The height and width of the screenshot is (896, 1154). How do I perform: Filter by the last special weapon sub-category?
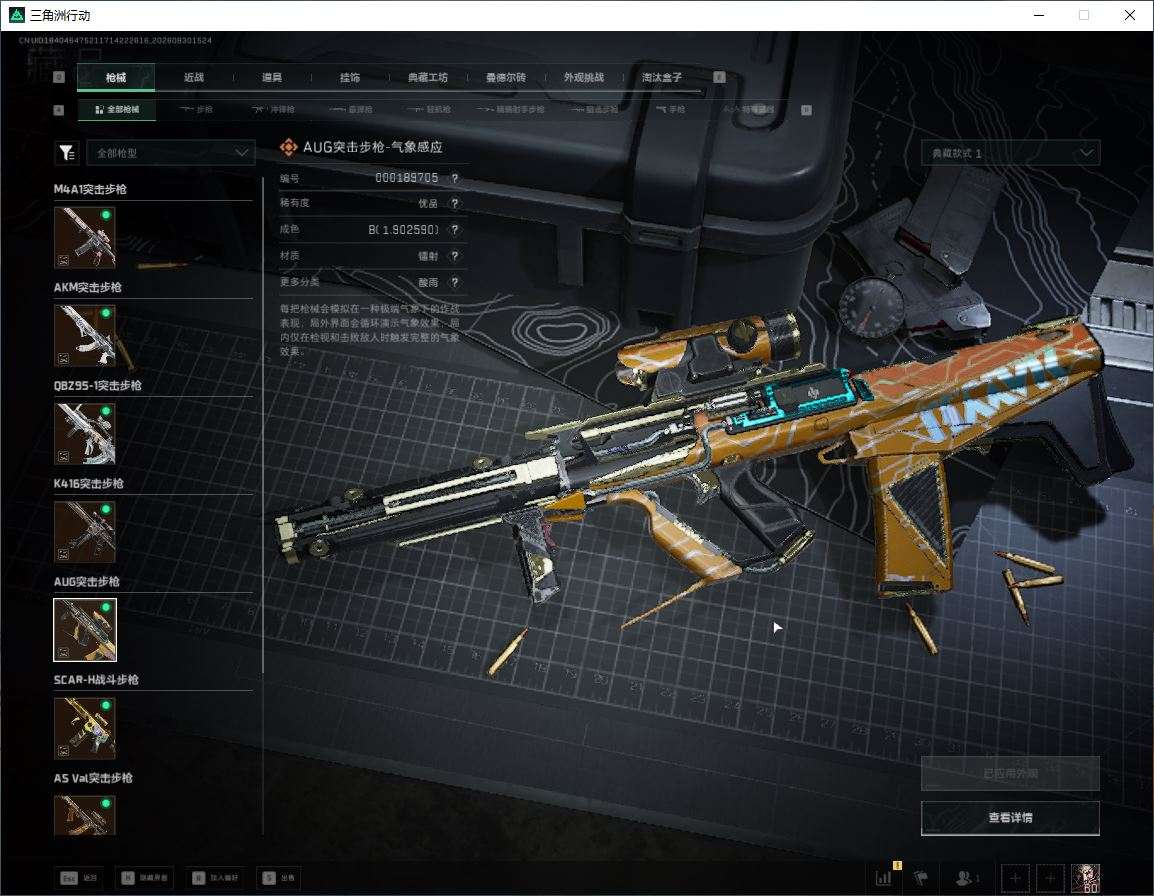coord(748,110)
